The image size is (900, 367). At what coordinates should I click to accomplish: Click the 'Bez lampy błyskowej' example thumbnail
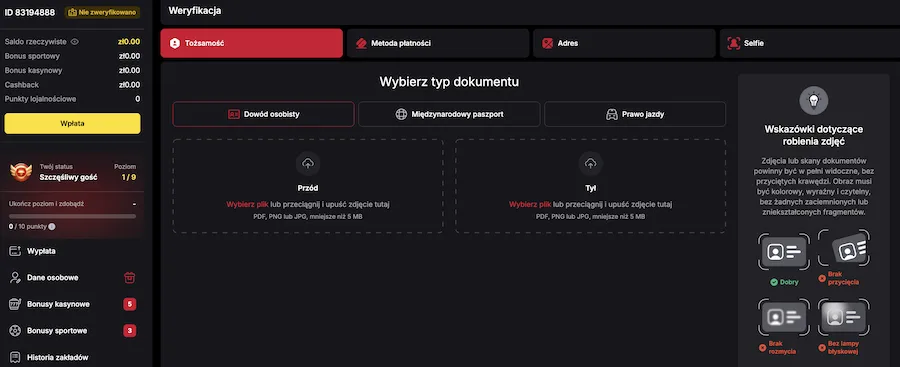click(x=844, y=316)
